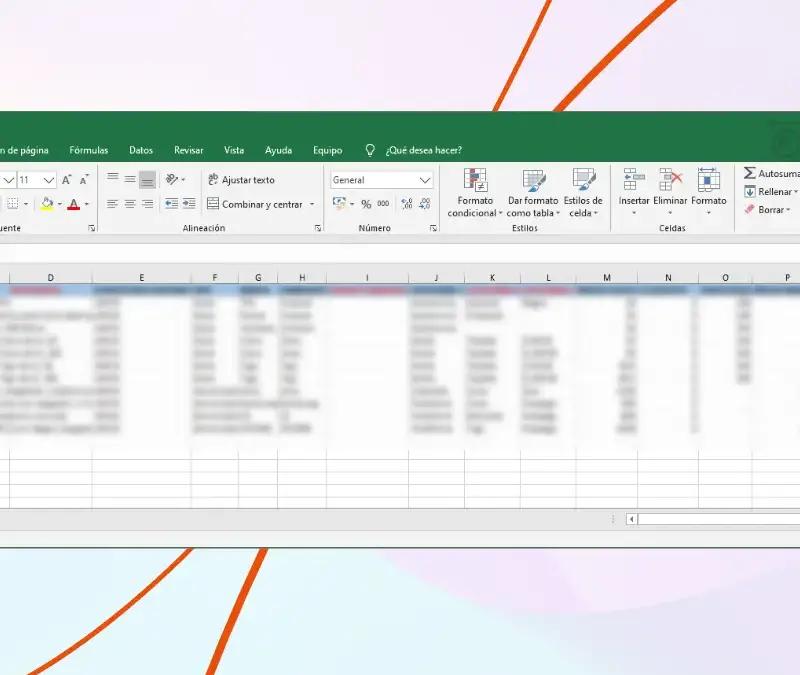Open Dar formato como tabla gallery
This screenshot has width=800, height=675.
pos(533,193)
